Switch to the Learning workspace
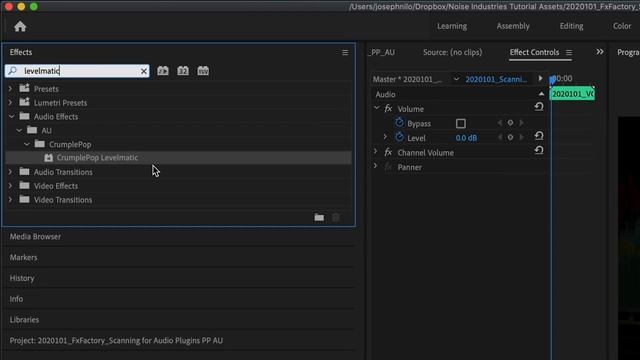Image resolution: width=640 pixels, height=360 pixels. pyautogui.click(x=452, y=26)
